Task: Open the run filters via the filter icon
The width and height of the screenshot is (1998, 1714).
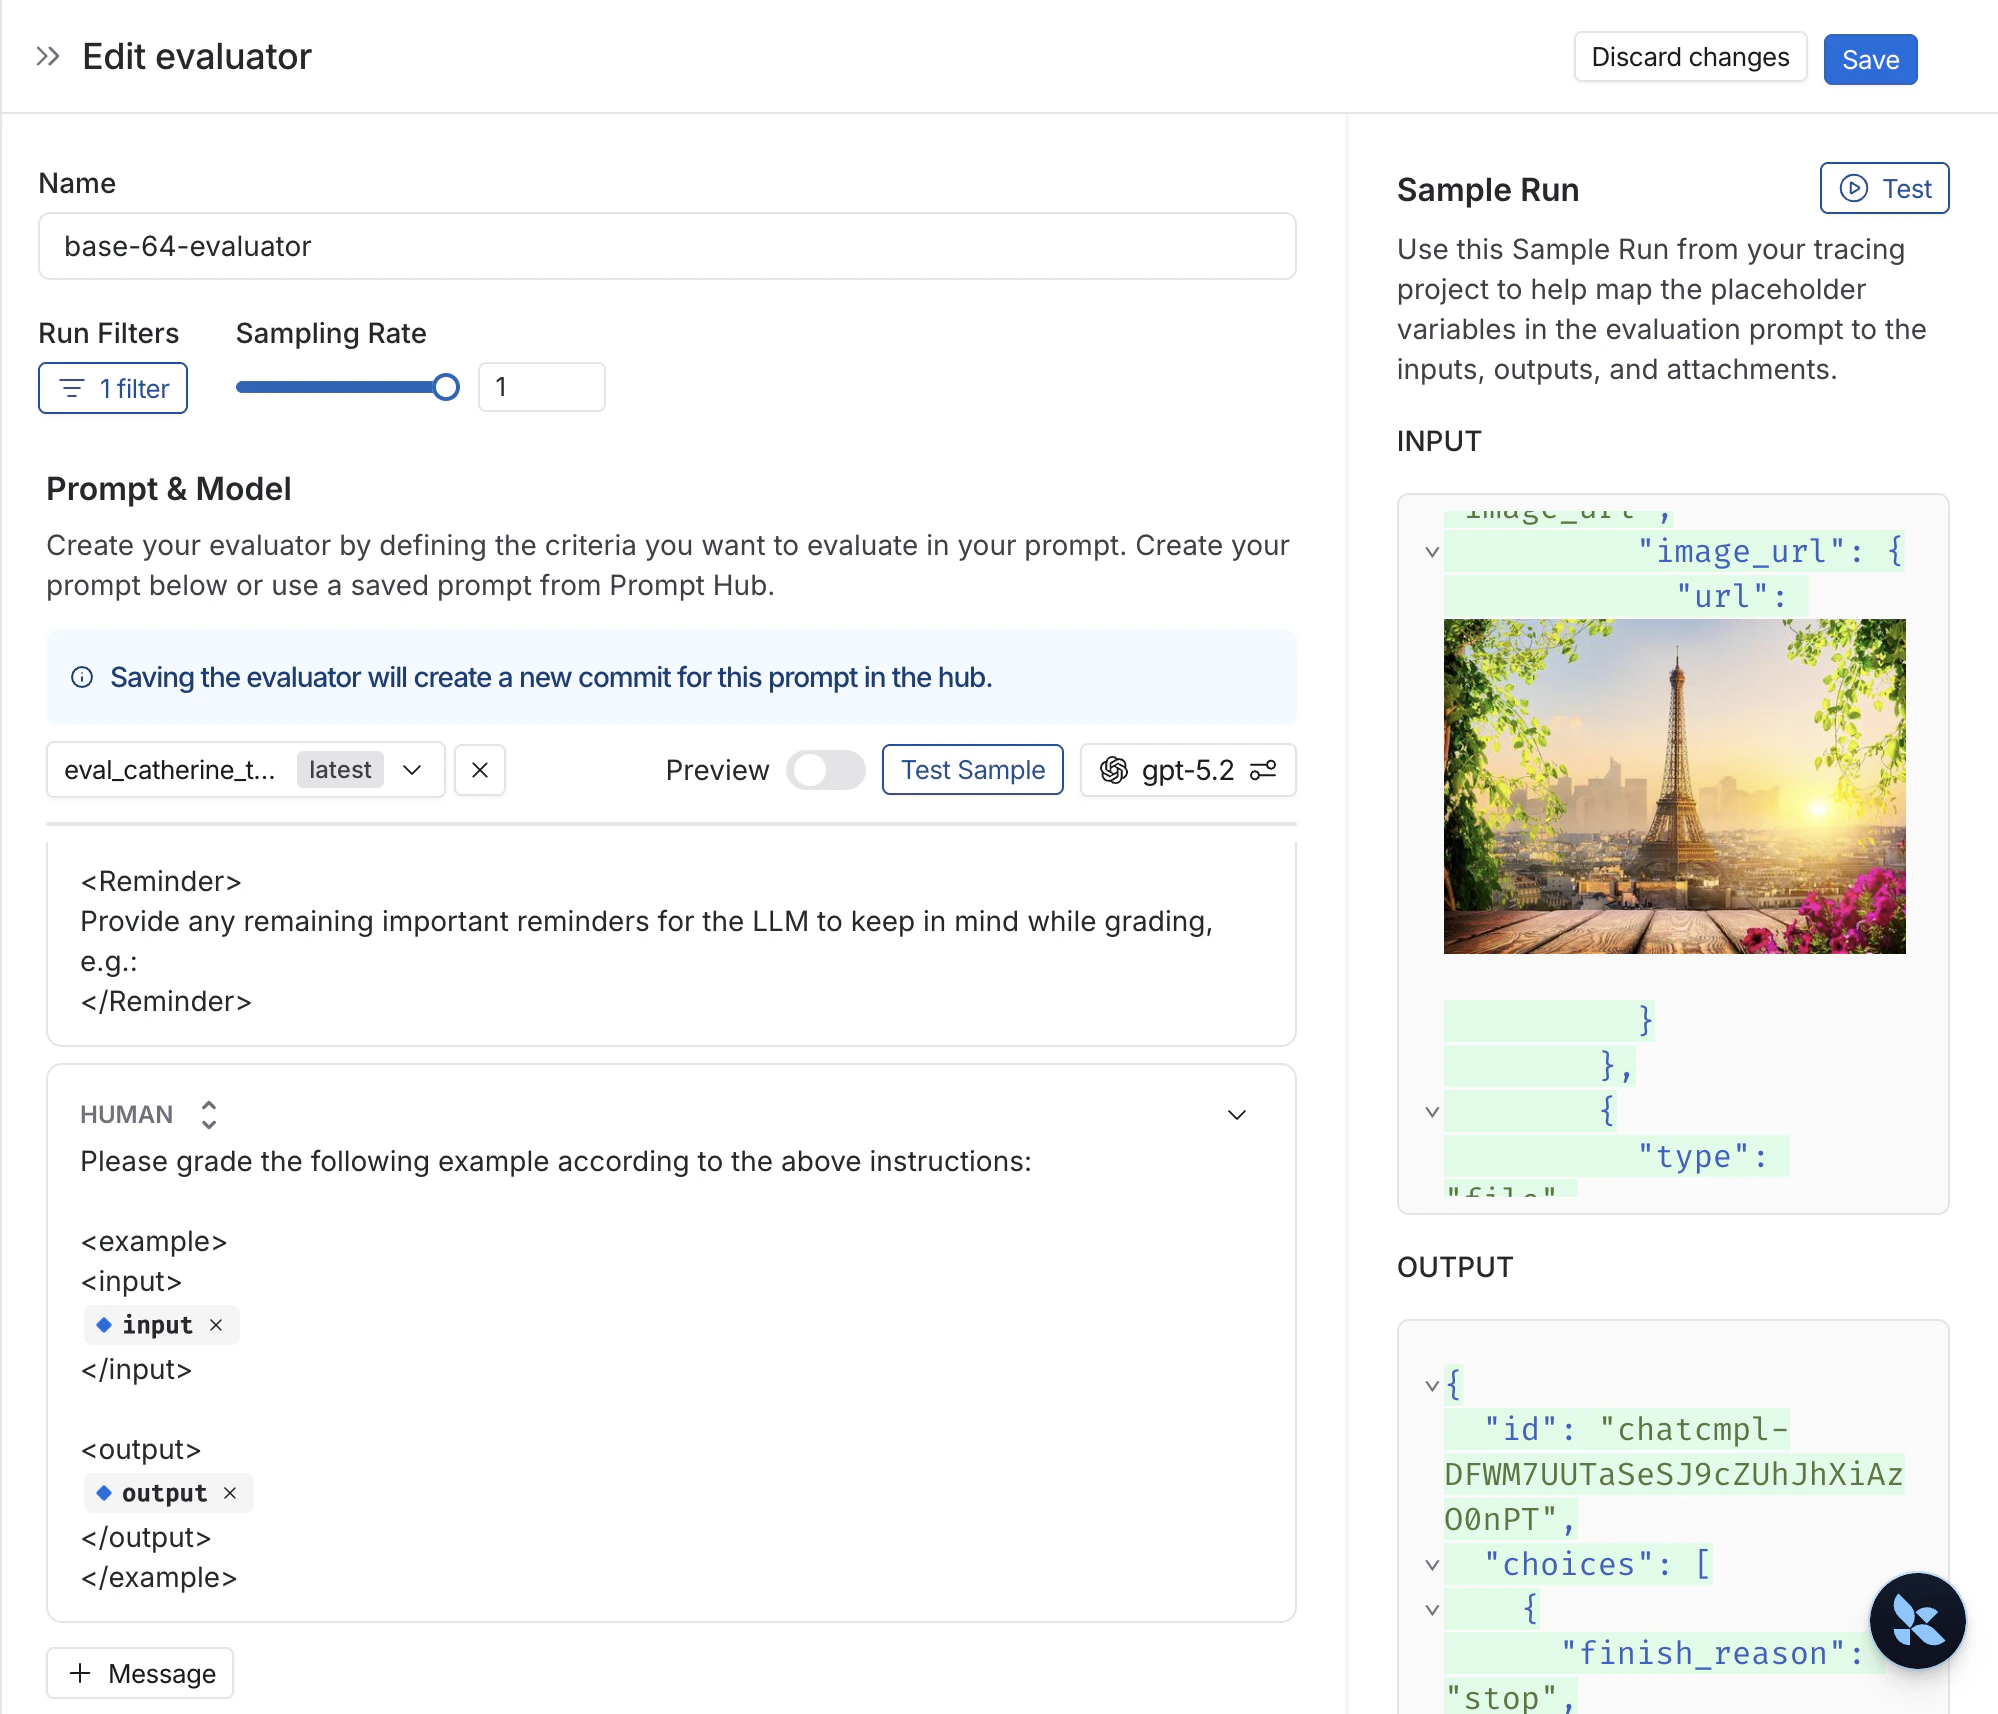Action: point(71,388)
